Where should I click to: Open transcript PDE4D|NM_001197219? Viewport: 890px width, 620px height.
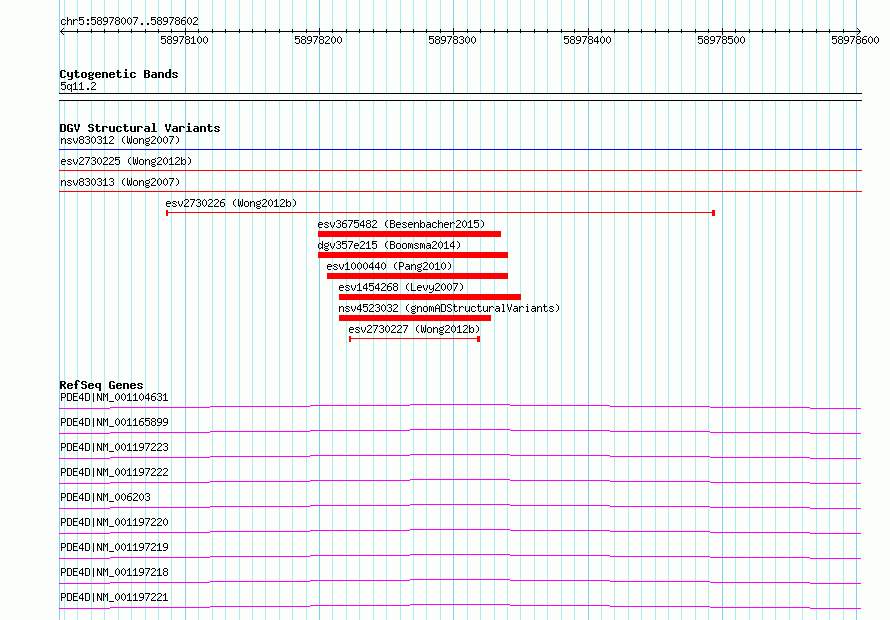[114, 547]
